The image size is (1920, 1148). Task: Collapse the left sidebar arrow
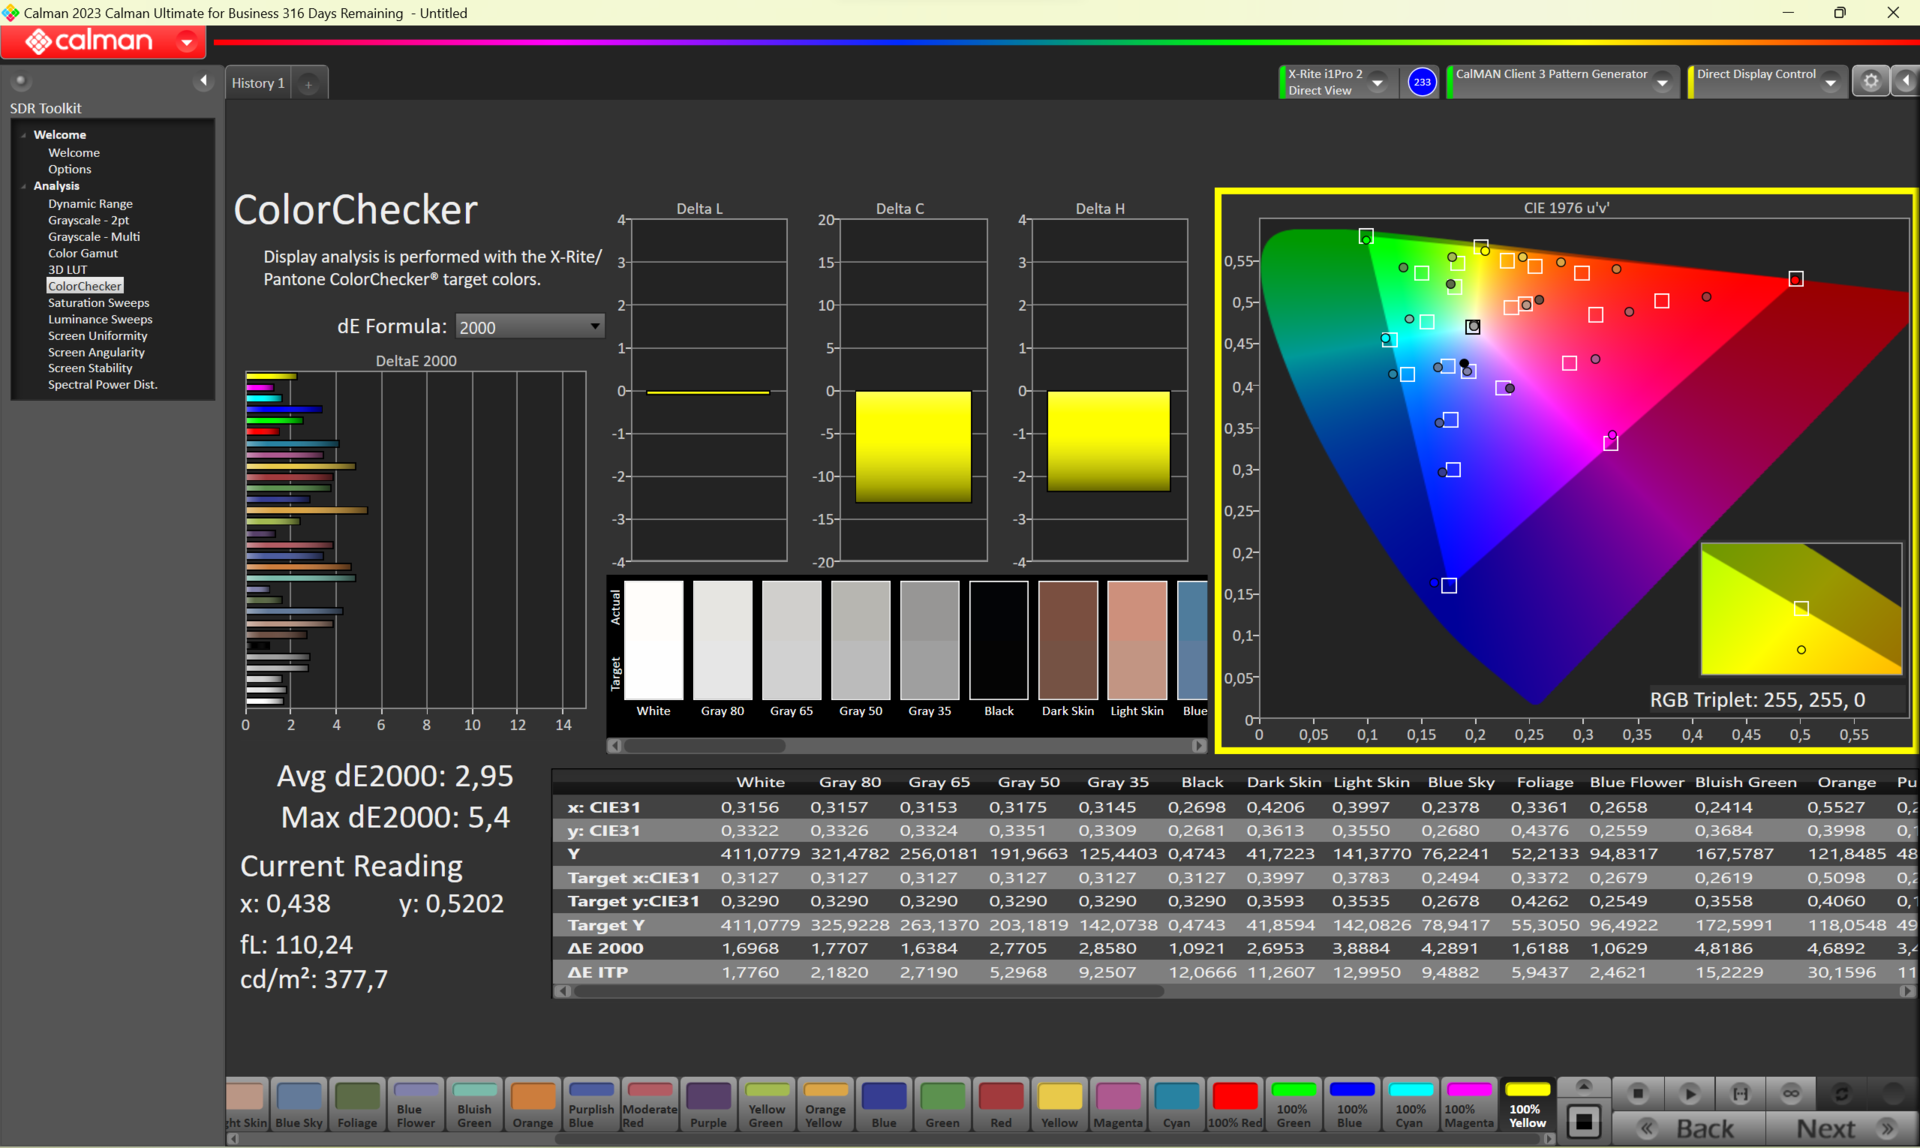tap(204, 81)
